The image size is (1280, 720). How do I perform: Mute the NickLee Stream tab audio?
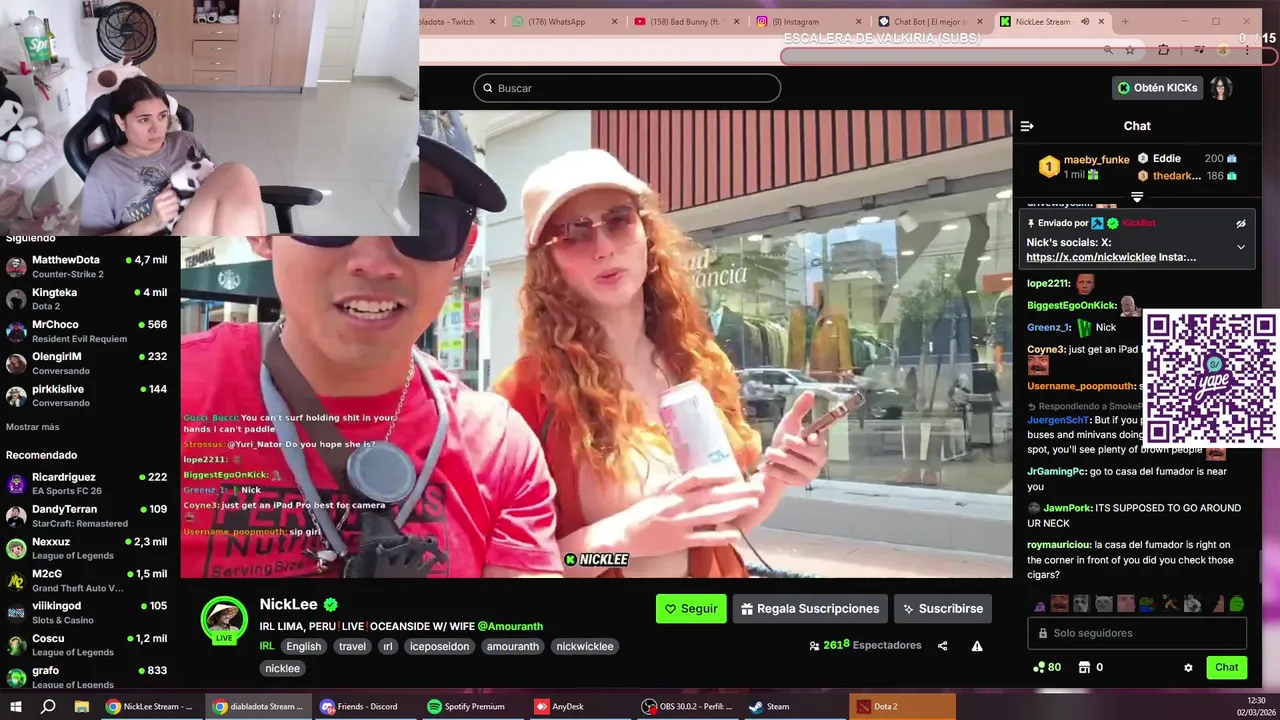coord(1085,21)
